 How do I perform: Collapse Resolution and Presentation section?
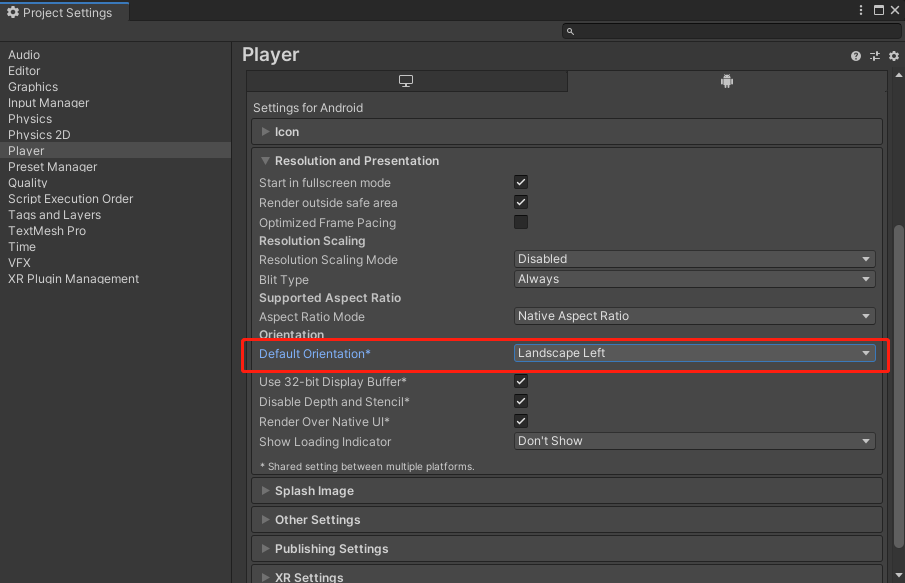pyautogui.click(x=567, y=161)
